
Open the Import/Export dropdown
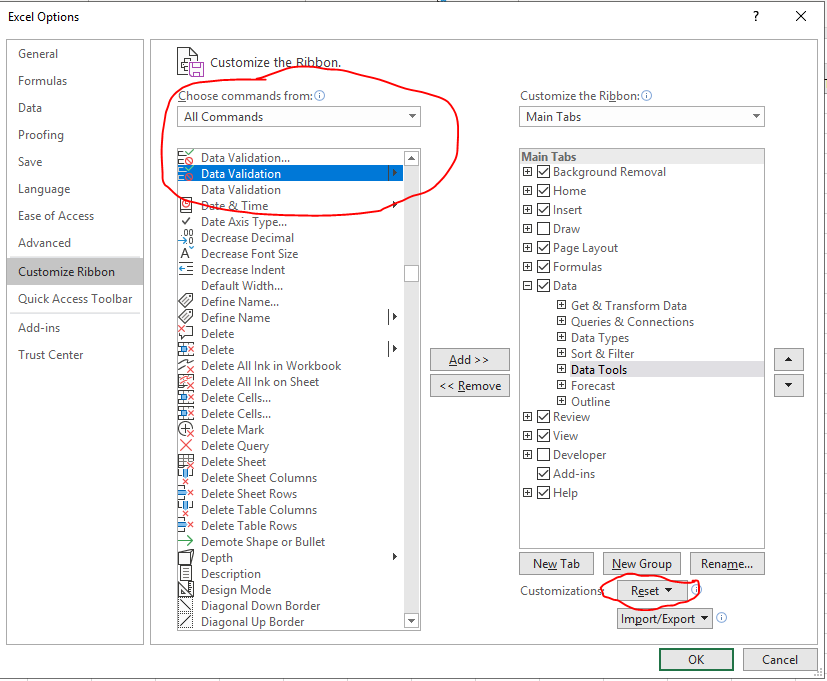click(x=665, y=618)
